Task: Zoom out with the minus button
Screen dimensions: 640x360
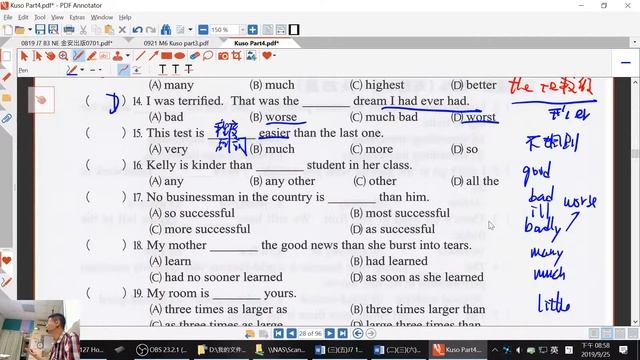Action: pos(203,30)
